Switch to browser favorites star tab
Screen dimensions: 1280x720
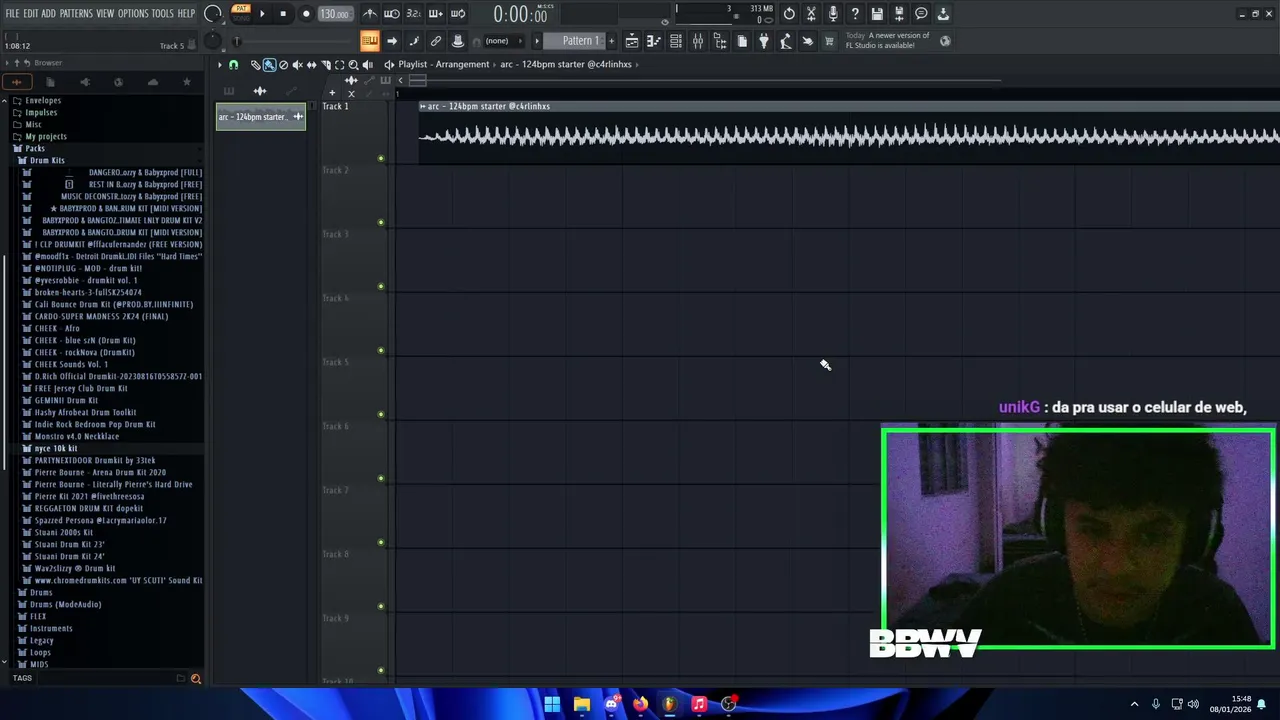[186, 82]
